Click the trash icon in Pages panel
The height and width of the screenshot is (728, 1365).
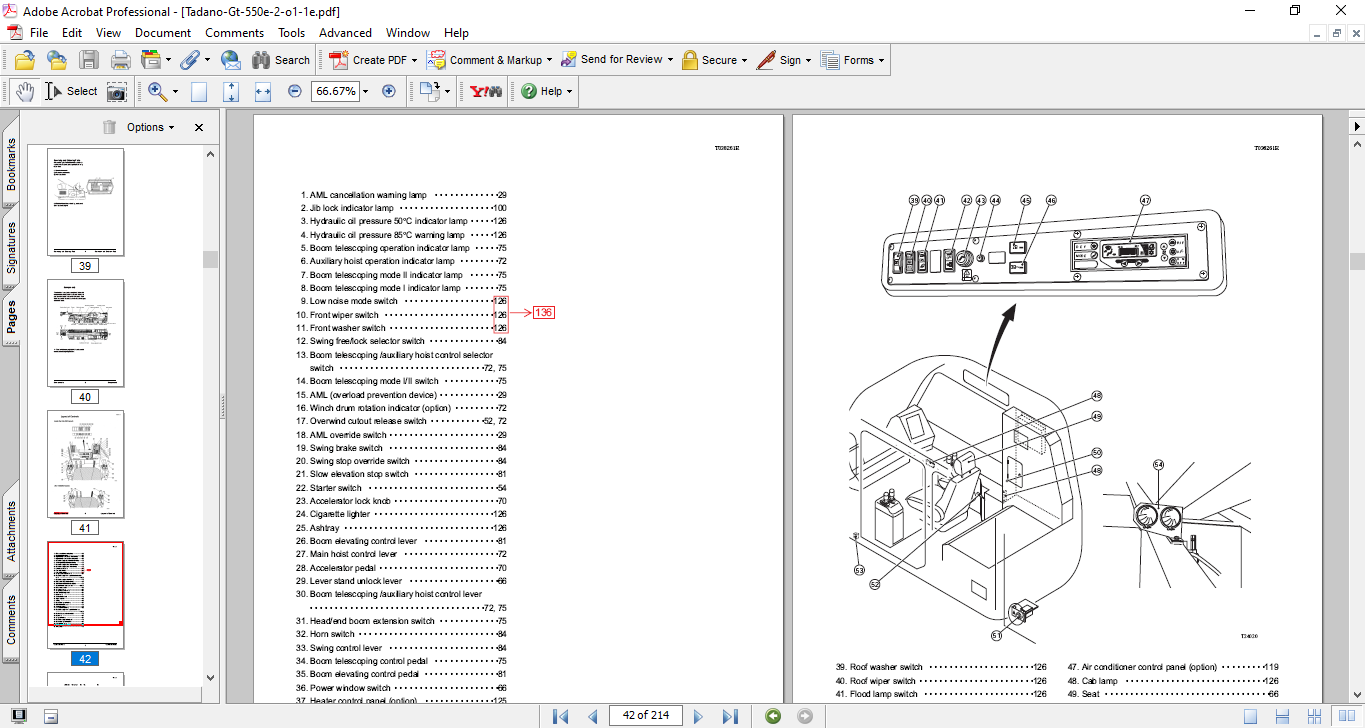109,127
